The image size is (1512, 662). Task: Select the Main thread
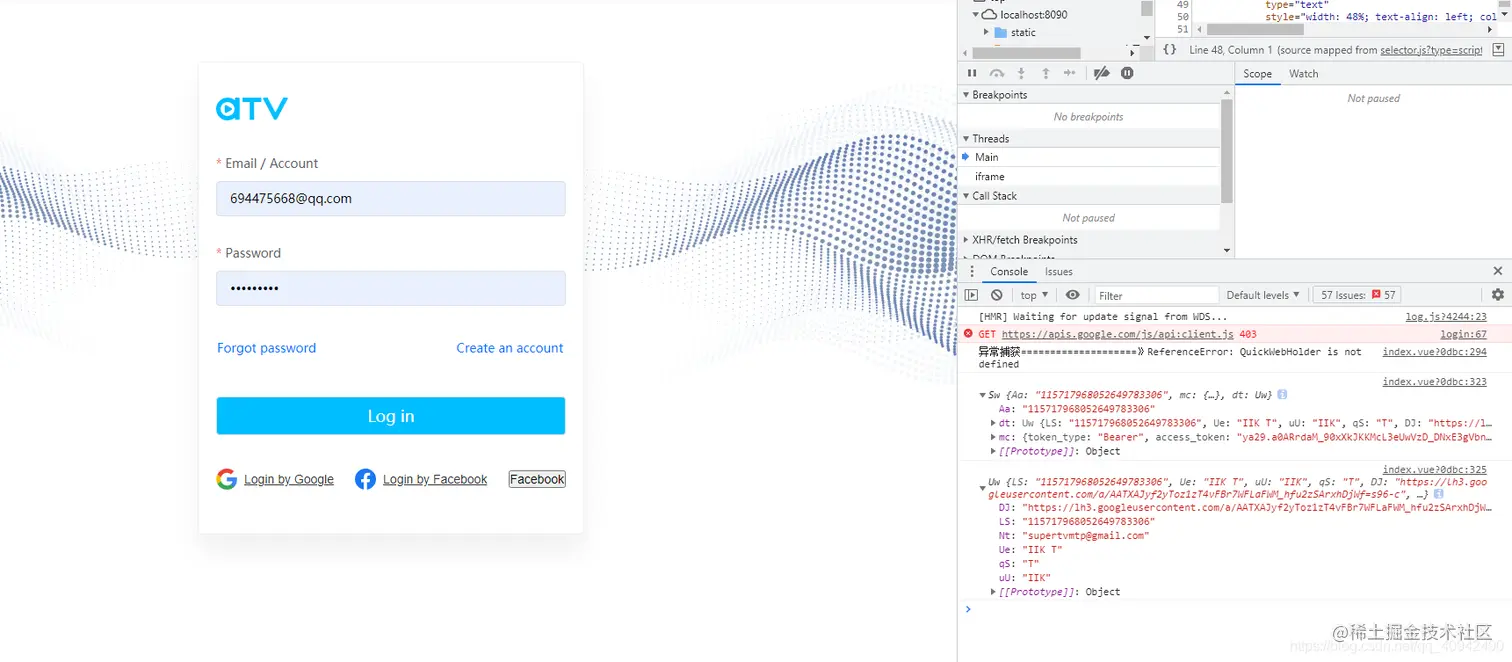[1091, 157]
